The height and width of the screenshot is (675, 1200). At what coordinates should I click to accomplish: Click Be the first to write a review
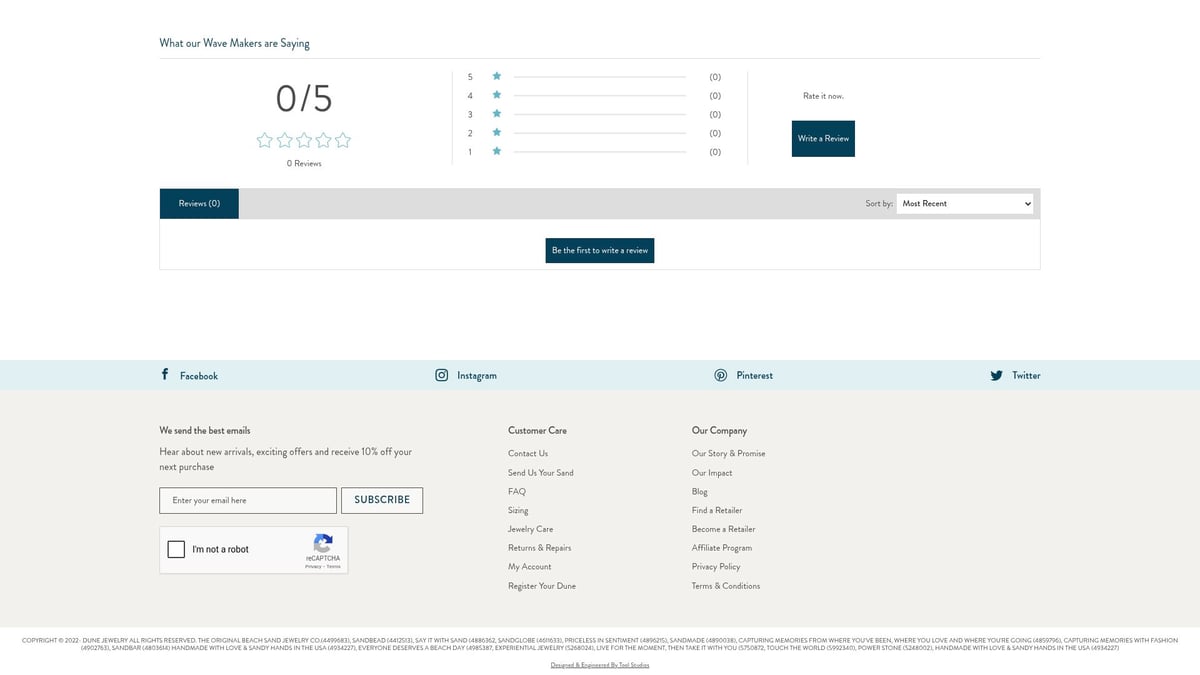pos(600,250)
